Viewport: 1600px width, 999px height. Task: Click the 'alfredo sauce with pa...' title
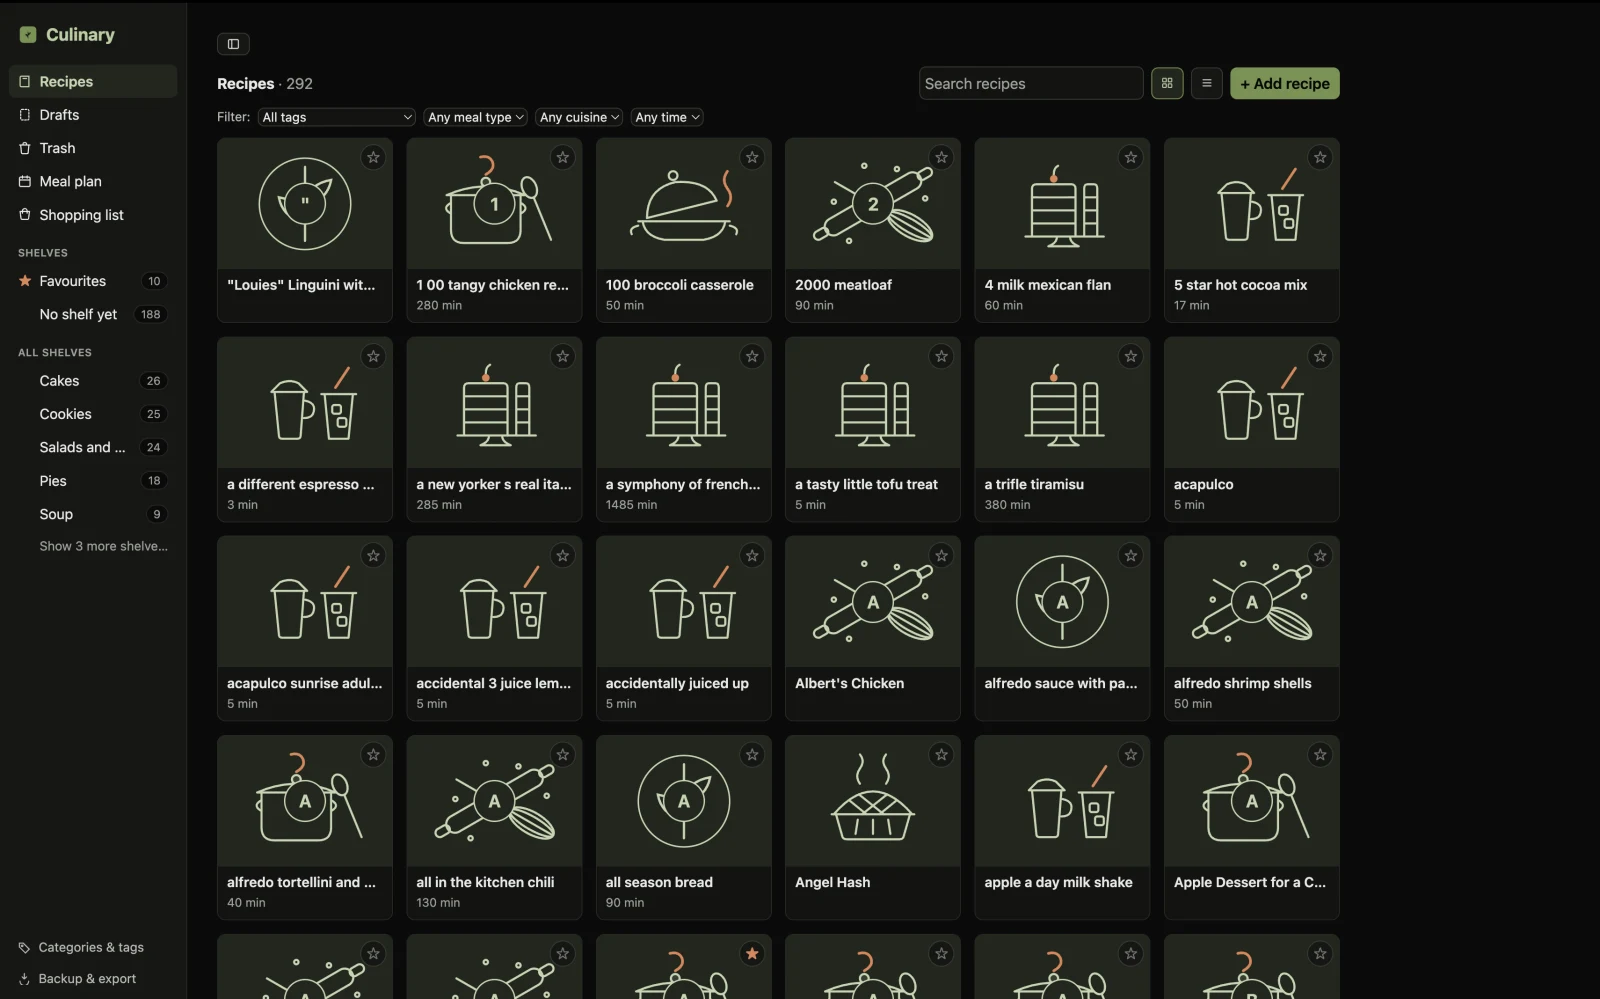coord(1061,683)
